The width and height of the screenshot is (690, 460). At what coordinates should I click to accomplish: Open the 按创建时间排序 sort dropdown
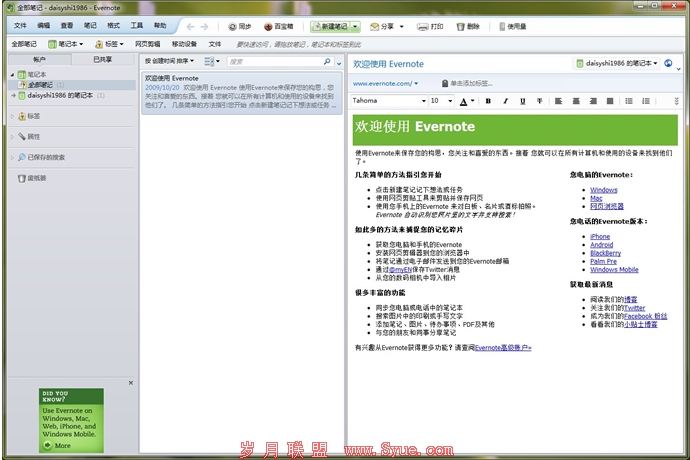169,61
